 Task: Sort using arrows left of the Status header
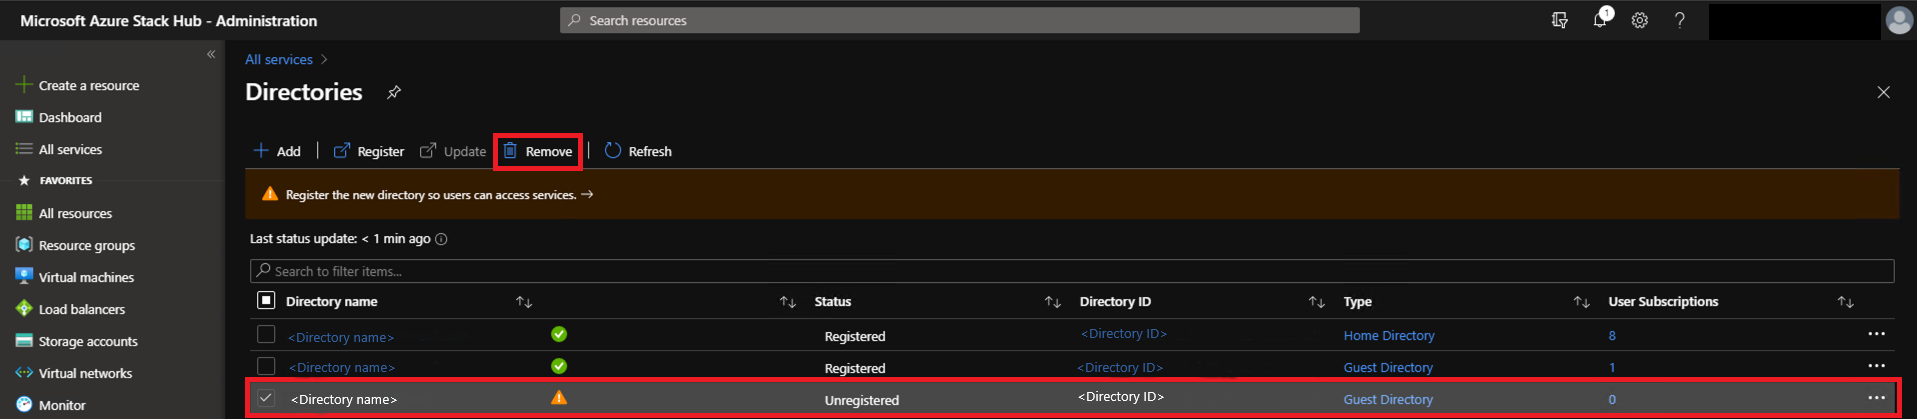(788, 302)
